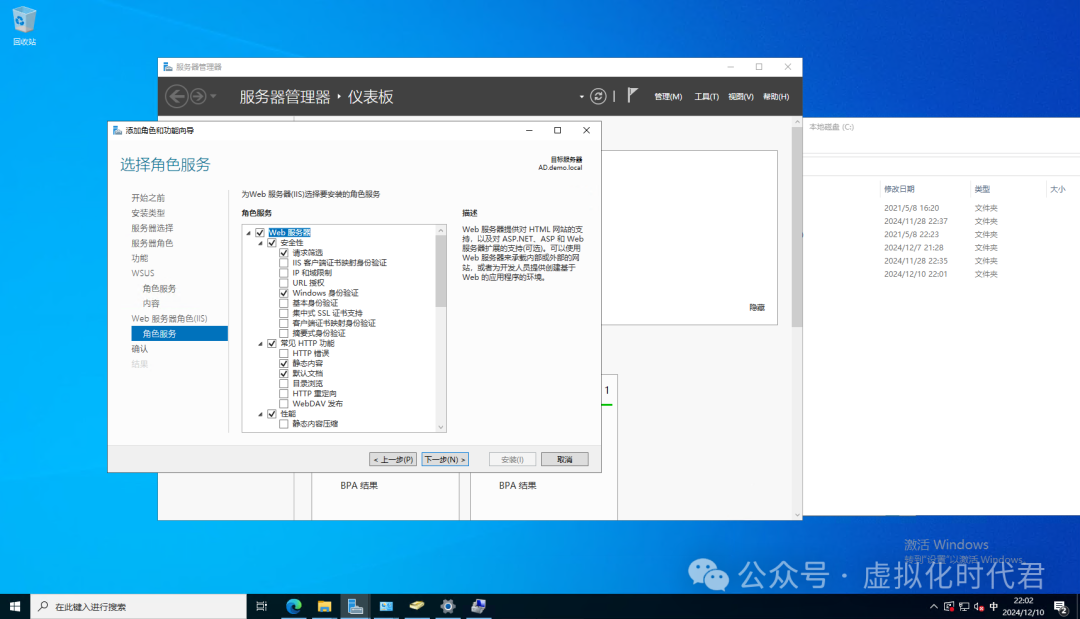Click role services list scroll down arrow

click(441, 427)
